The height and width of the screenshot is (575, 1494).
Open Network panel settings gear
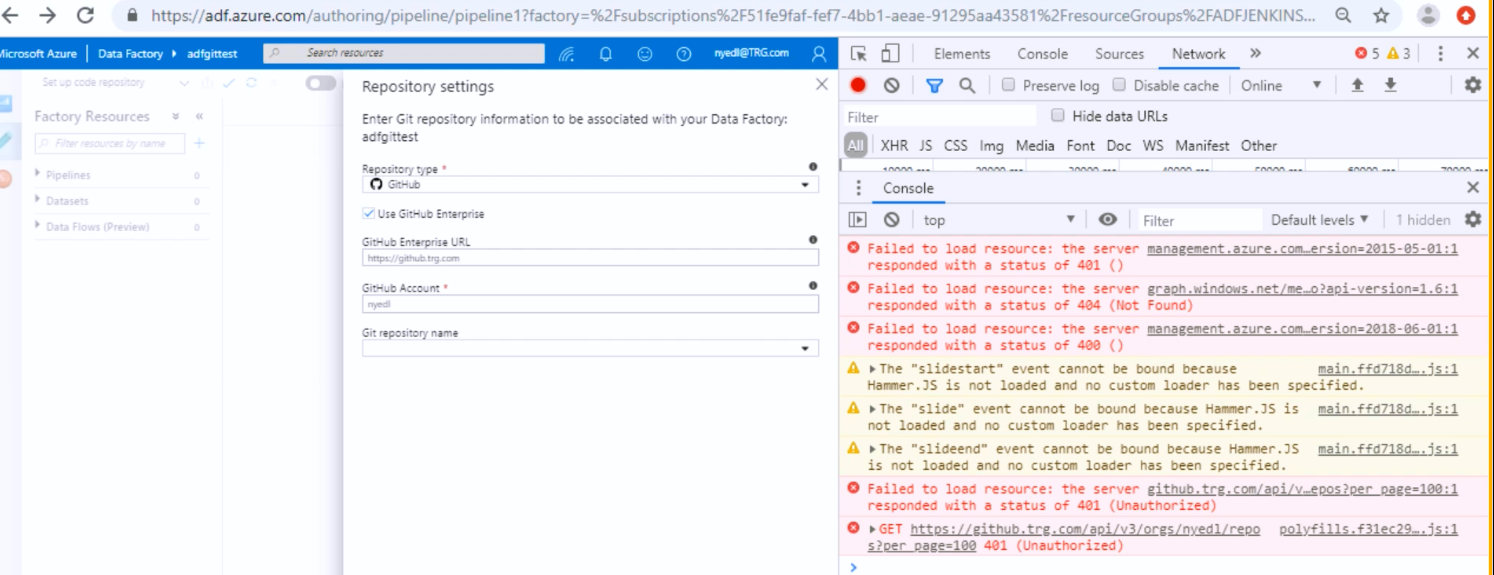(x=1473, y=85)
